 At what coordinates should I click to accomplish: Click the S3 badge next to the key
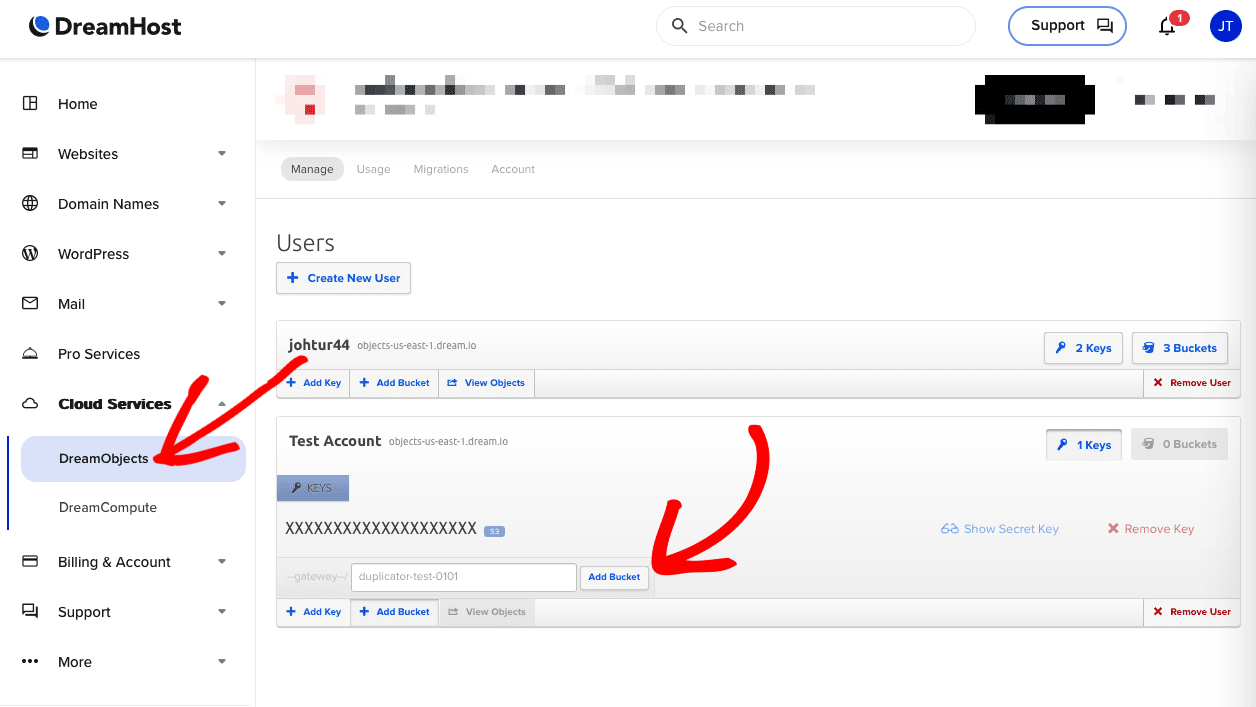(494, 531)
